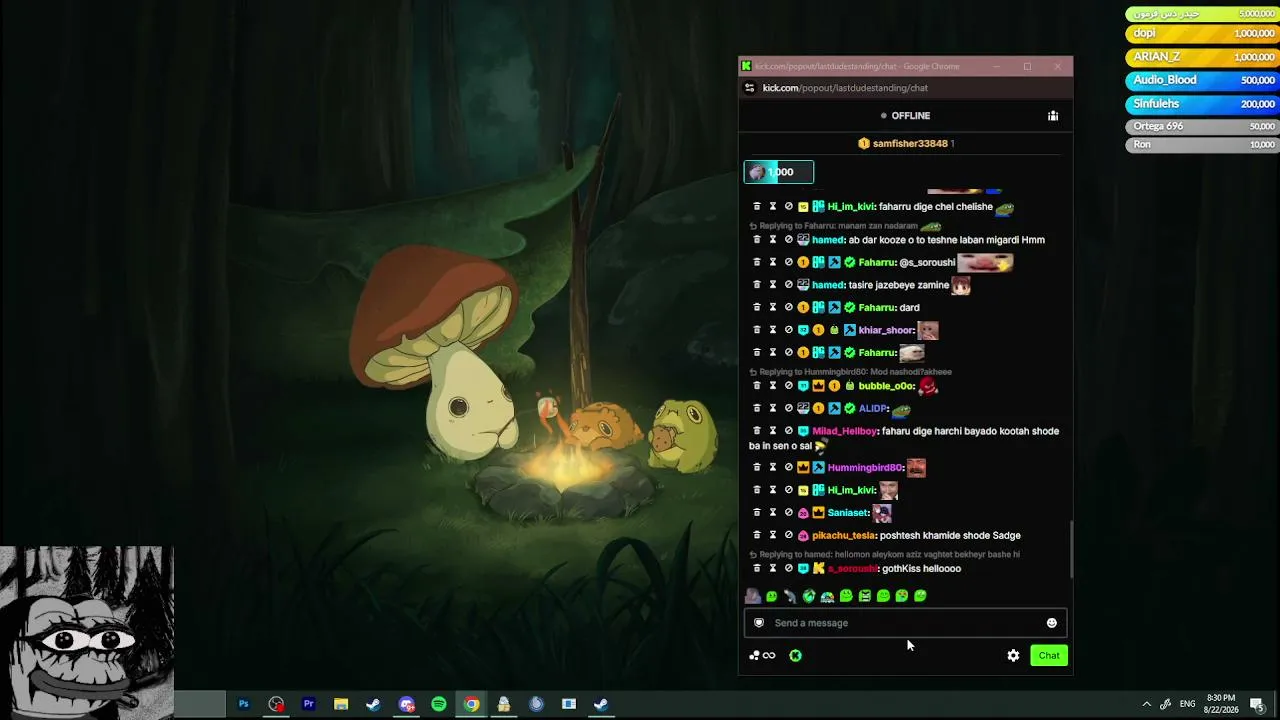Screen dimensions: 1280x720
Task: Open Discord from the taskbar
Action: 406,704
